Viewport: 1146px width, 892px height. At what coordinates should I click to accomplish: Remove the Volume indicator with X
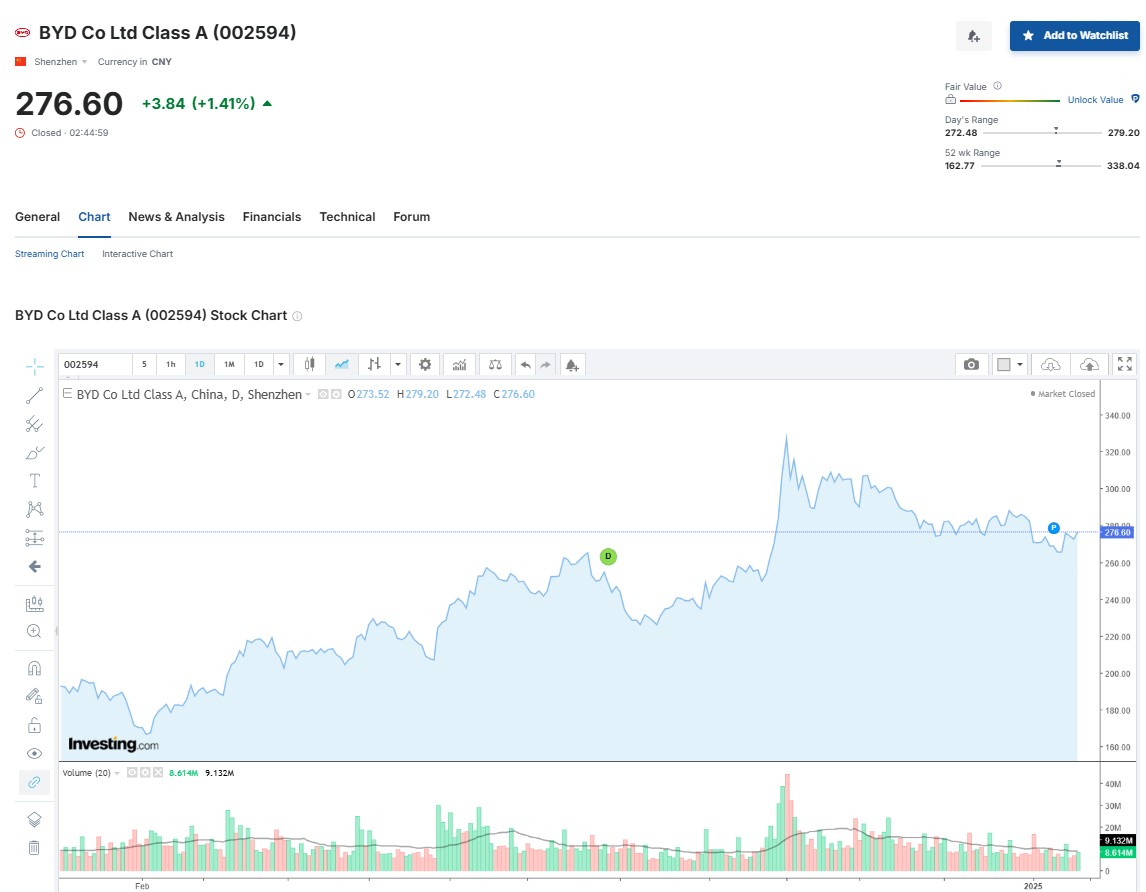(x=157, y=772)
